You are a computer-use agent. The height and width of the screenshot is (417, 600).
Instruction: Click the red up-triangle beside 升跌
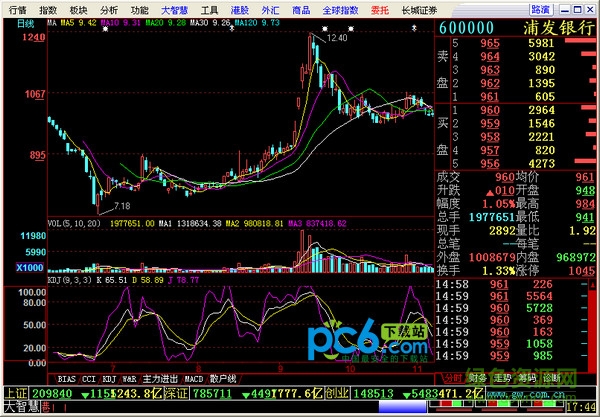[489, 192]
